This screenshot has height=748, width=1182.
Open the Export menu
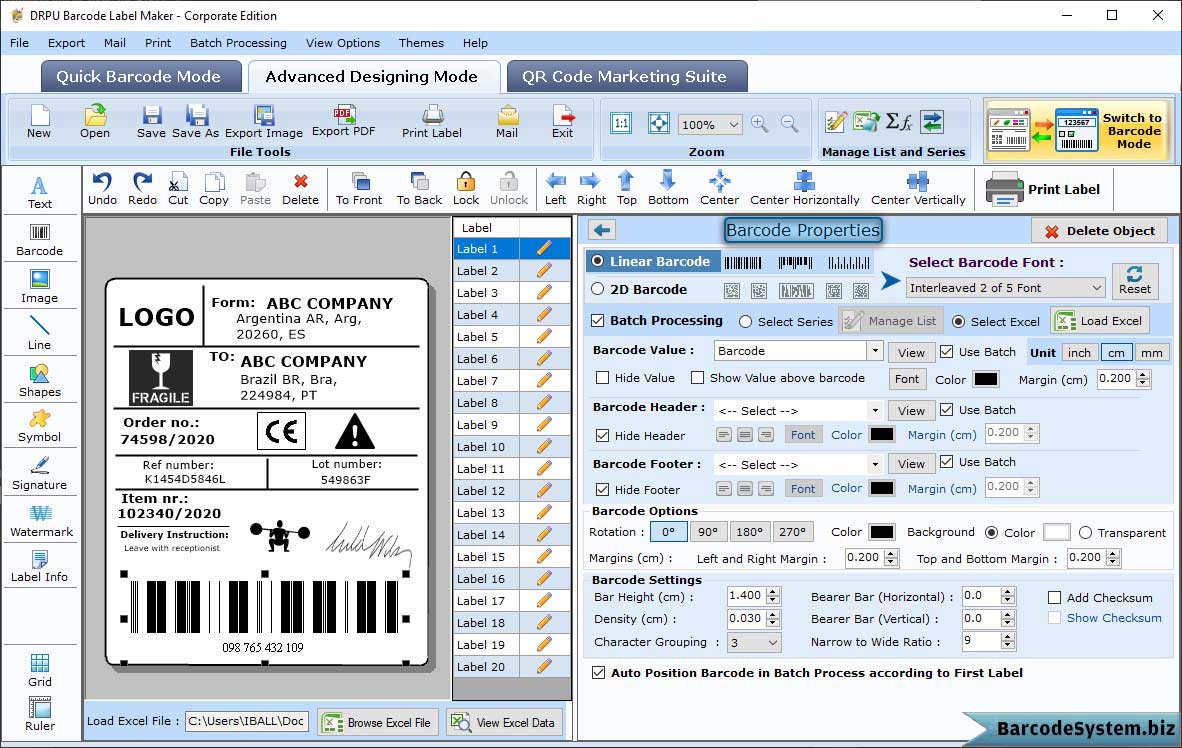tap(66, 43)
